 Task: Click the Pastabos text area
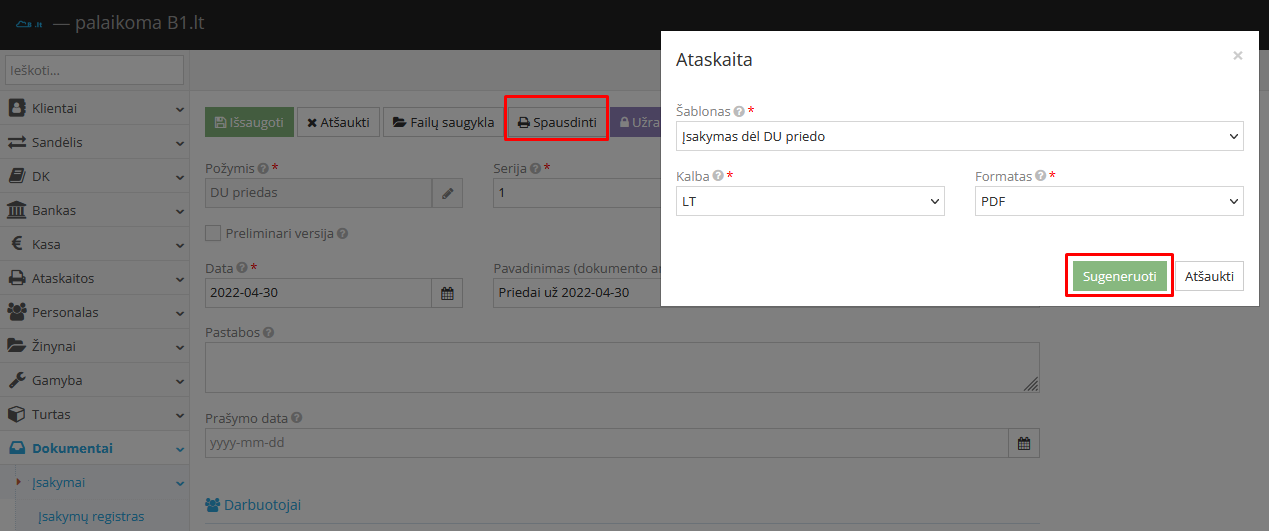[622, 367]
